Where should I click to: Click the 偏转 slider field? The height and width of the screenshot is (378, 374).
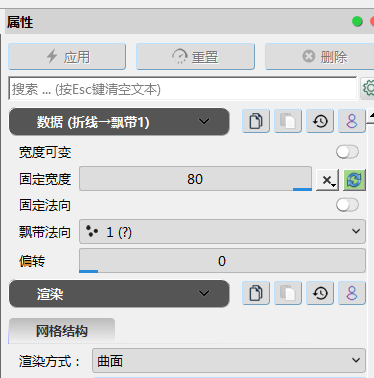click(222, 261)
